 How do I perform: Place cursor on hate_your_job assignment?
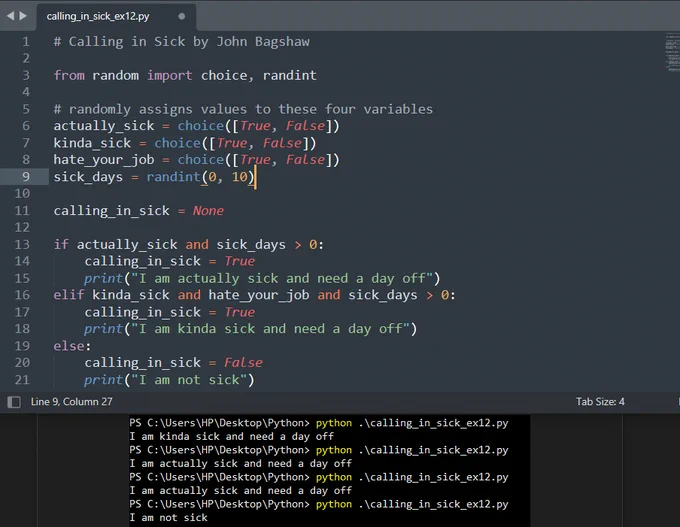pyautogui.click(x=197, y=160)
